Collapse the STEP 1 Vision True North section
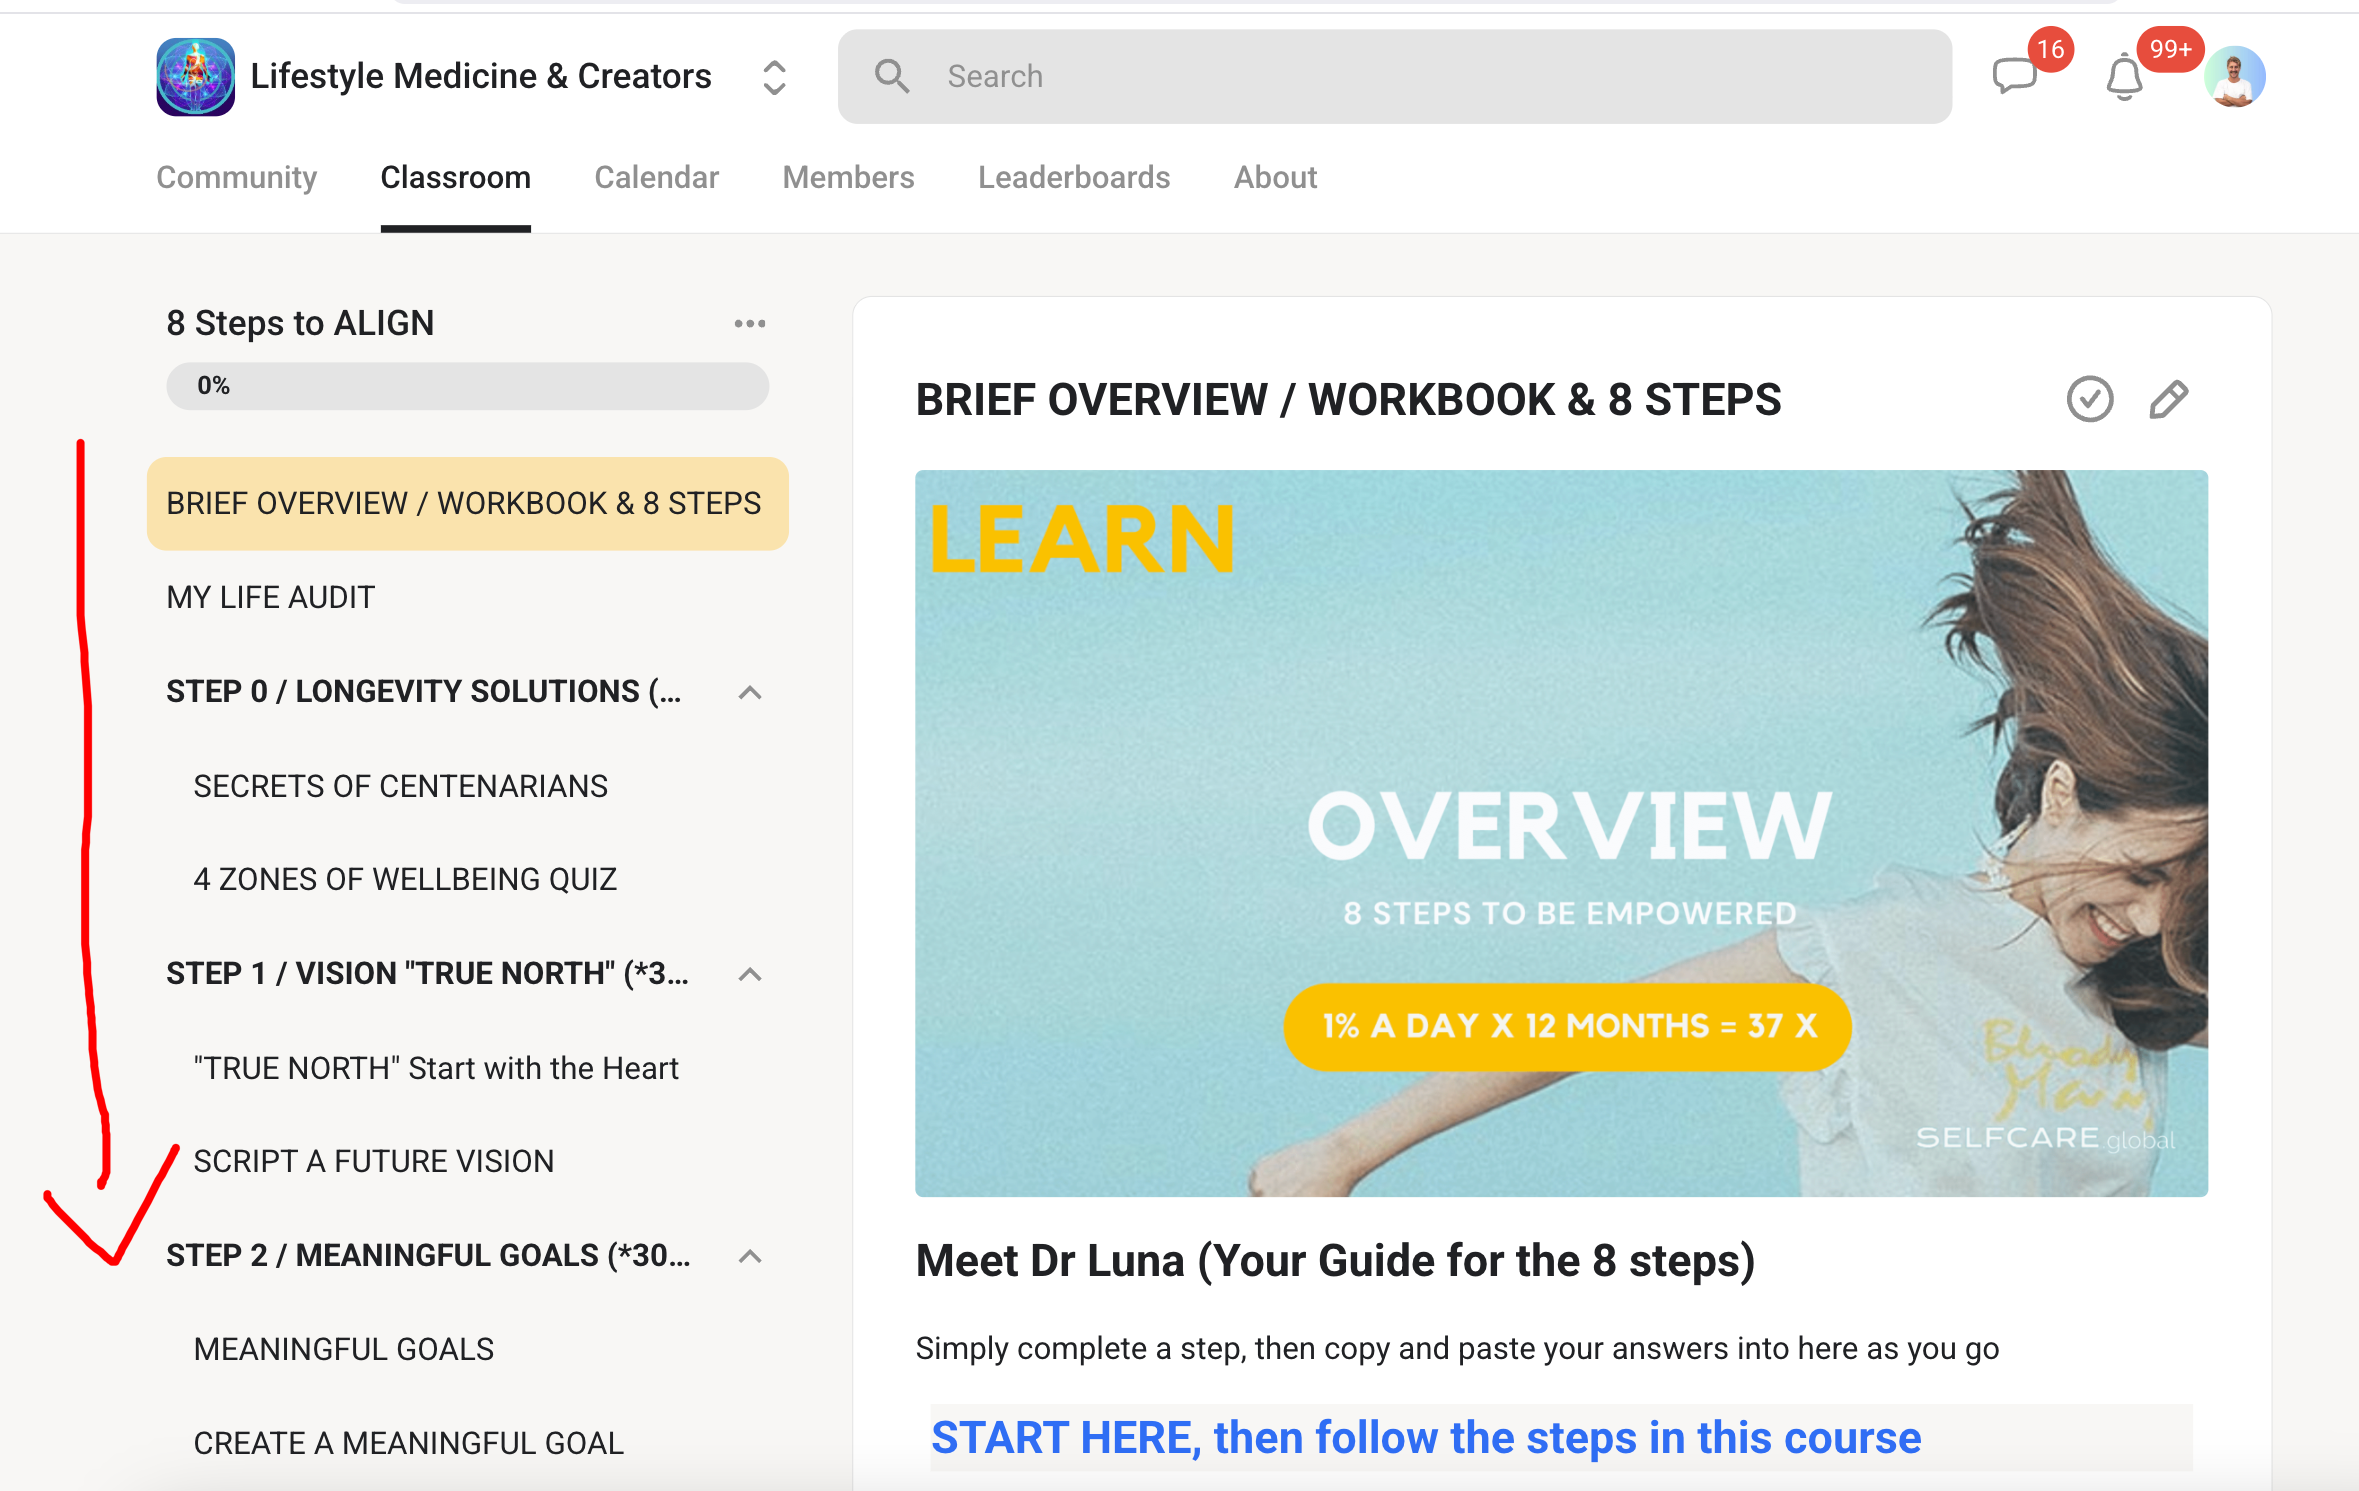Image resolution: width=2359 pixels, height=1491 pixels. (749, 974)
